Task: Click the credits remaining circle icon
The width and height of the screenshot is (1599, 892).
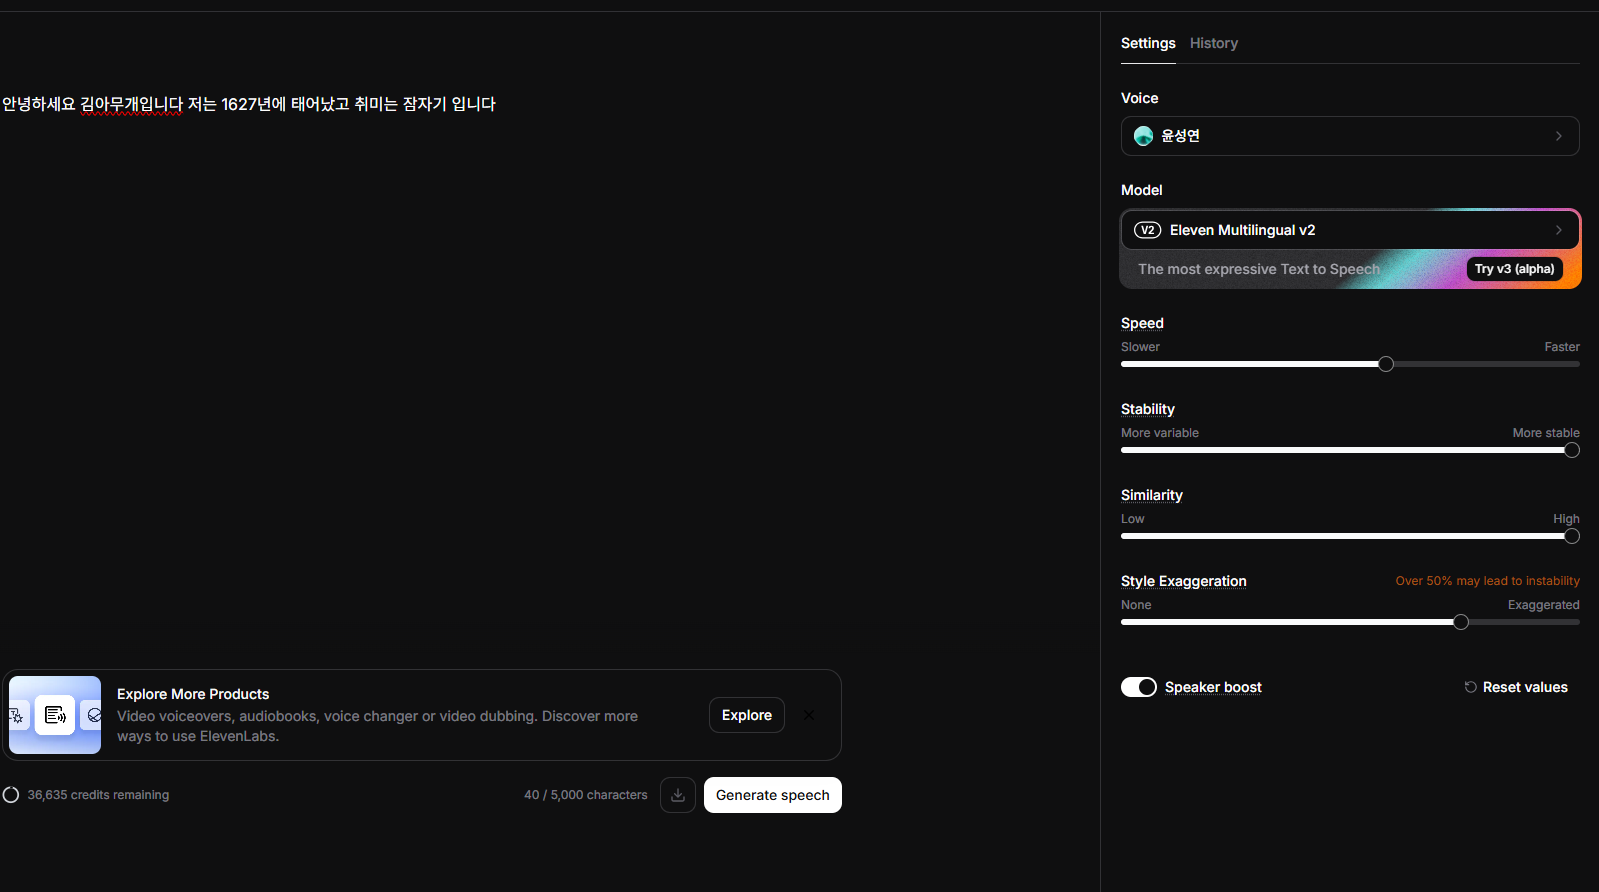Action: (11, 795)
